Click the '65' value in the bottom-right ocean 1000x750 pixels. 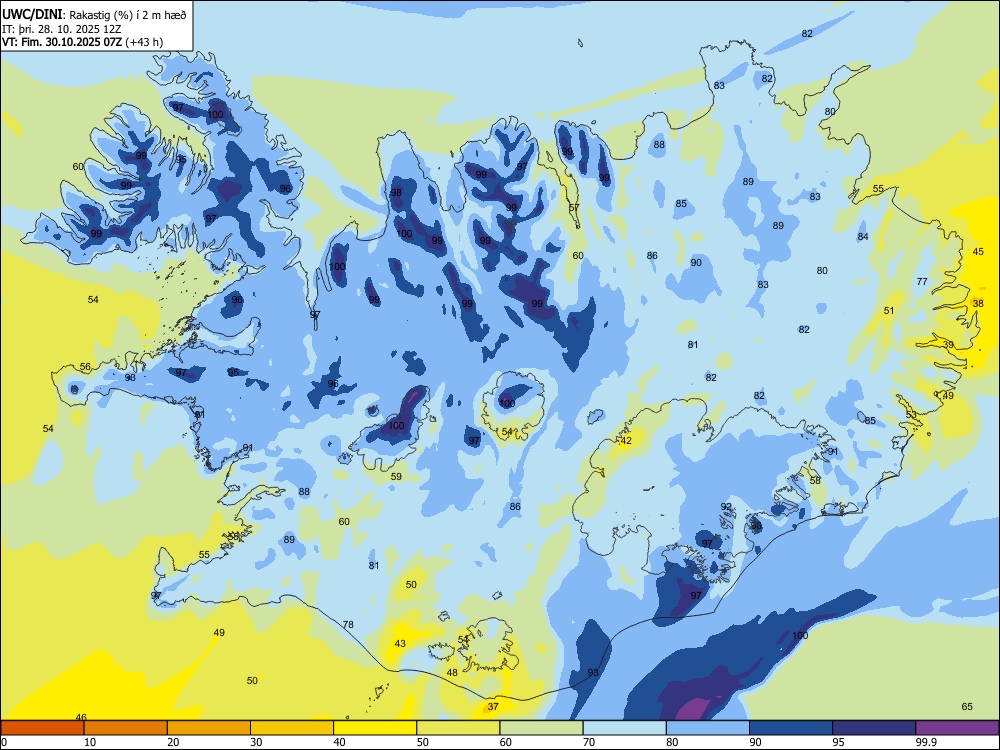click(x=967, y=706)
